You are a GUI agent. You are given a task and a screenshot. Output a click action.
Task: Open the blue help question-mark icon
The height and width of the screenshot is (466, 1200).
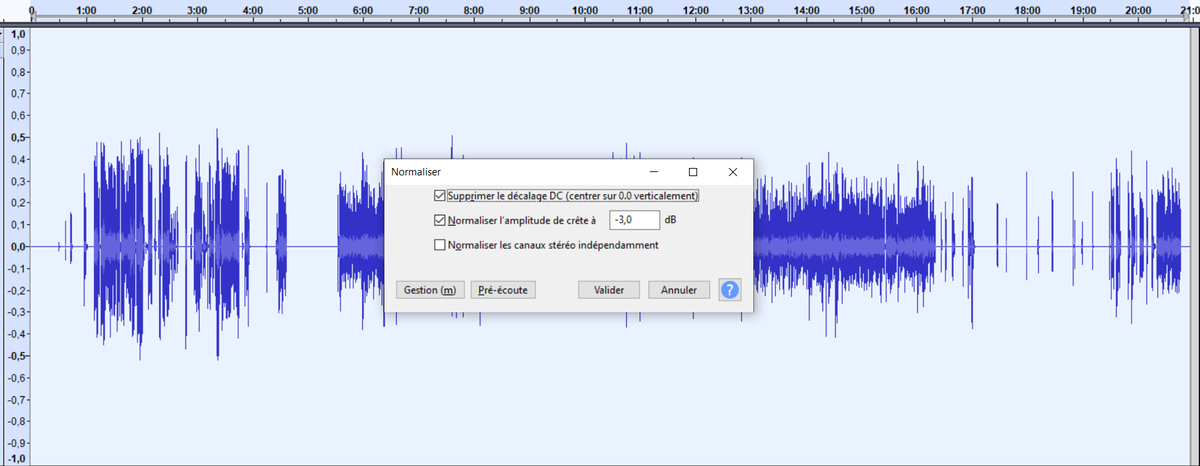click(x=730, y=290)
